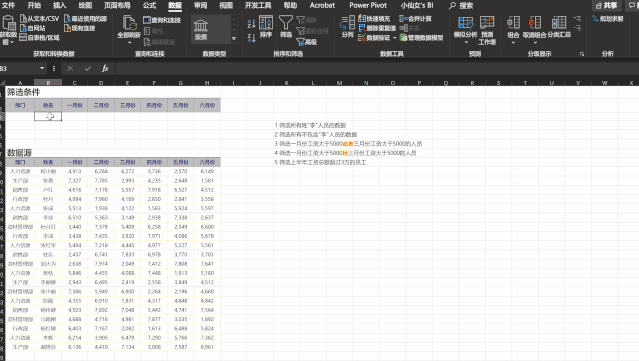The image size is (639, 361).
Task: Click the cell with value 7,327
Action: tap(75, 180)
